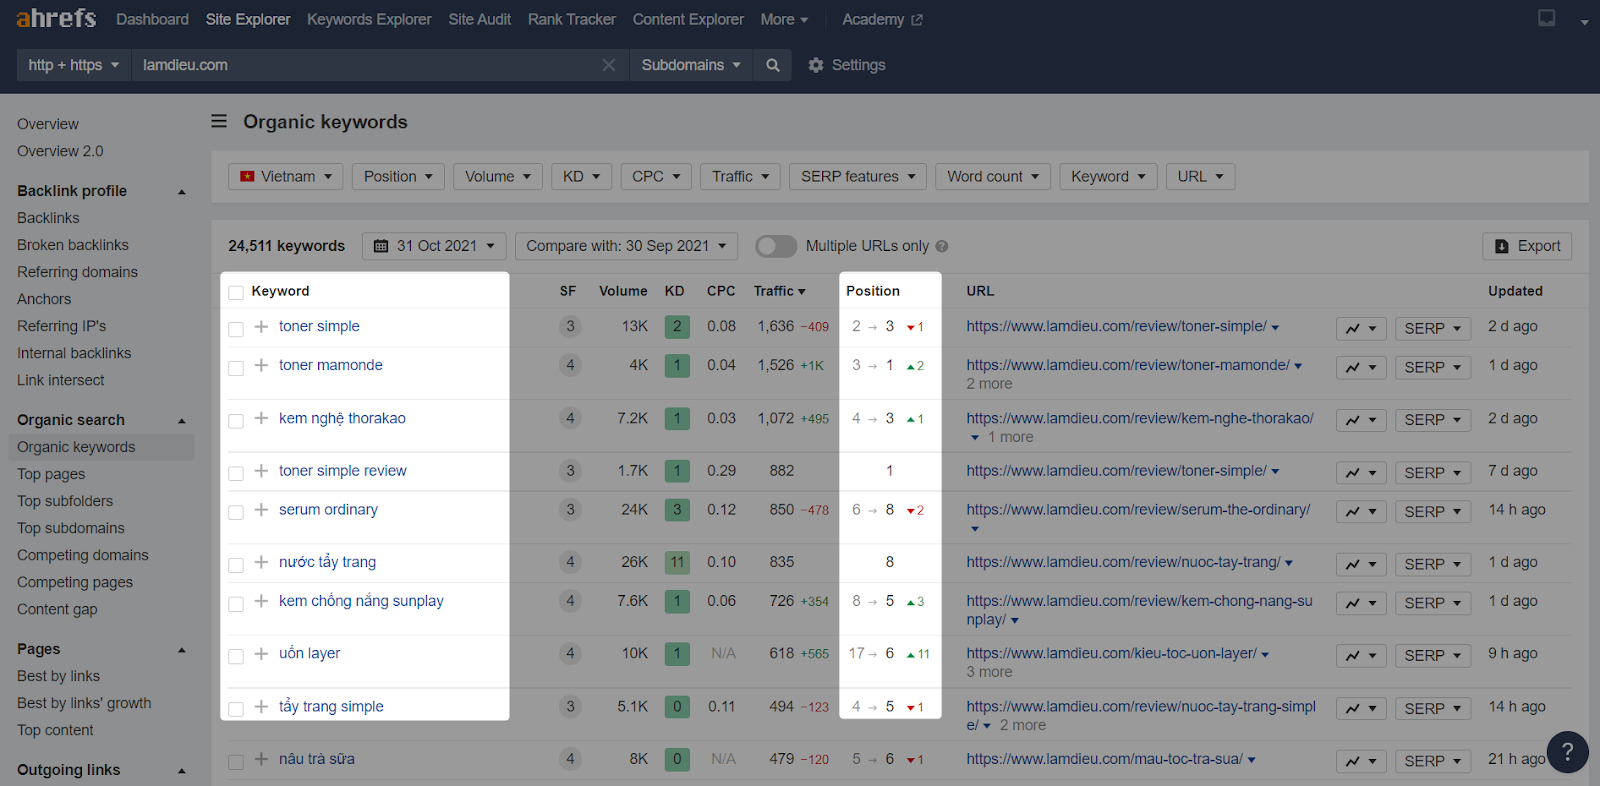Viewport: 1600px width, 786px height.
Task: Click plus icon for nâu trà sữa
Action: (x=261, y=759)
